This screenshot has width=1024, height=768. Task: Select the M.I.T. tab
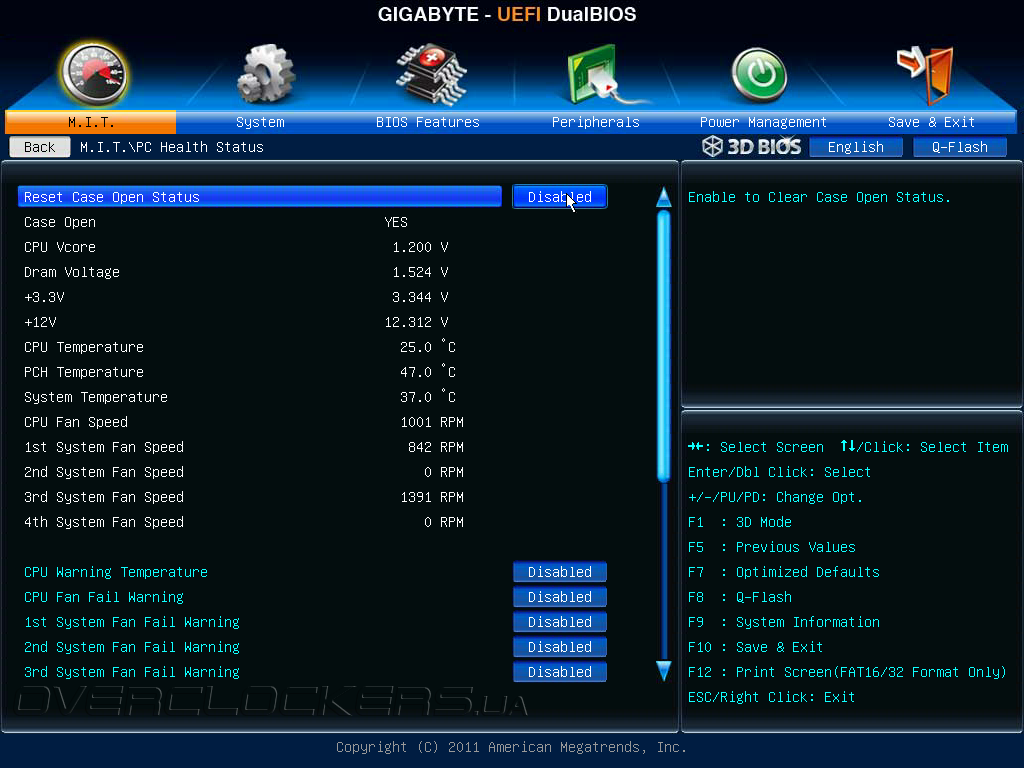pos(91,122)
